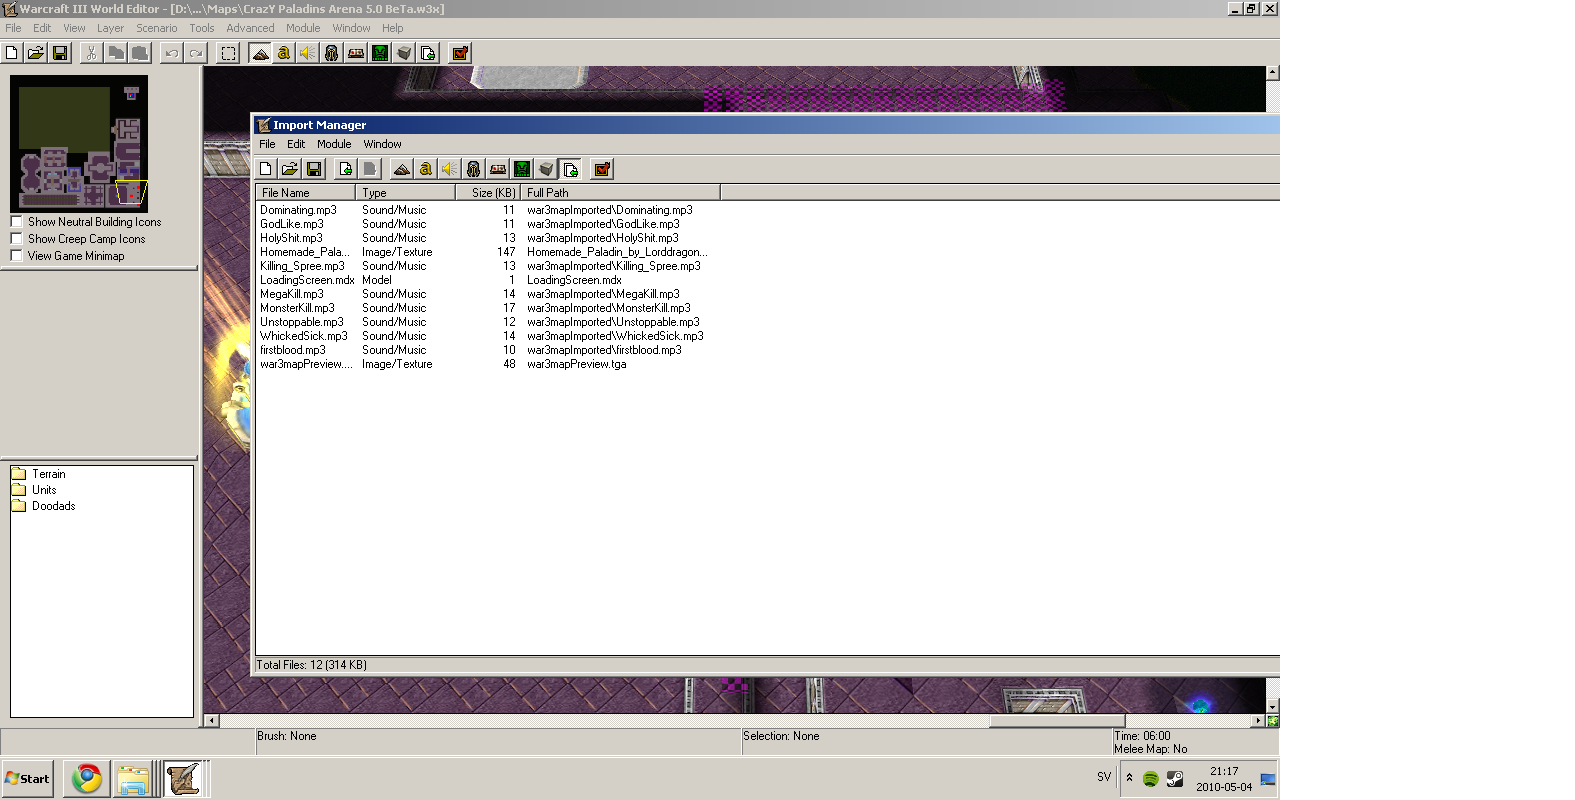Select Unstoppable.mp3 file entry
Image resolution: width=1575 pixels, height=800 pixels.
coord(302,322)
